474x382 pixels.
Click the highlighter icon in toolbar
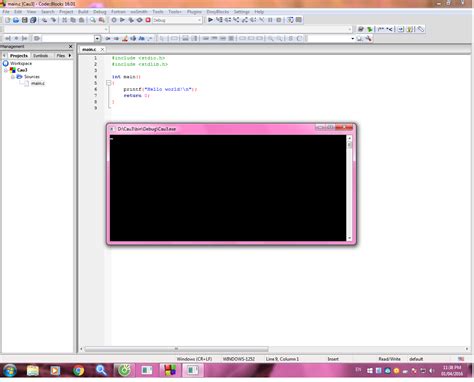point(125,39)
